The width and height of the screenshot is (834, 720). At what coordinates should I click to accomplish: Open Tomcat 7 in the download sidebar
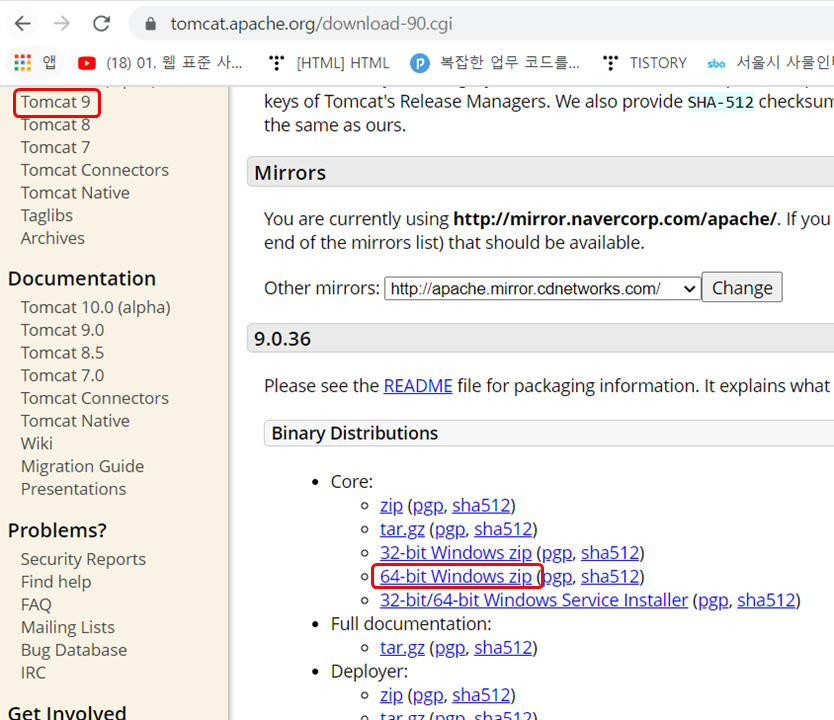tap(55, 147)
